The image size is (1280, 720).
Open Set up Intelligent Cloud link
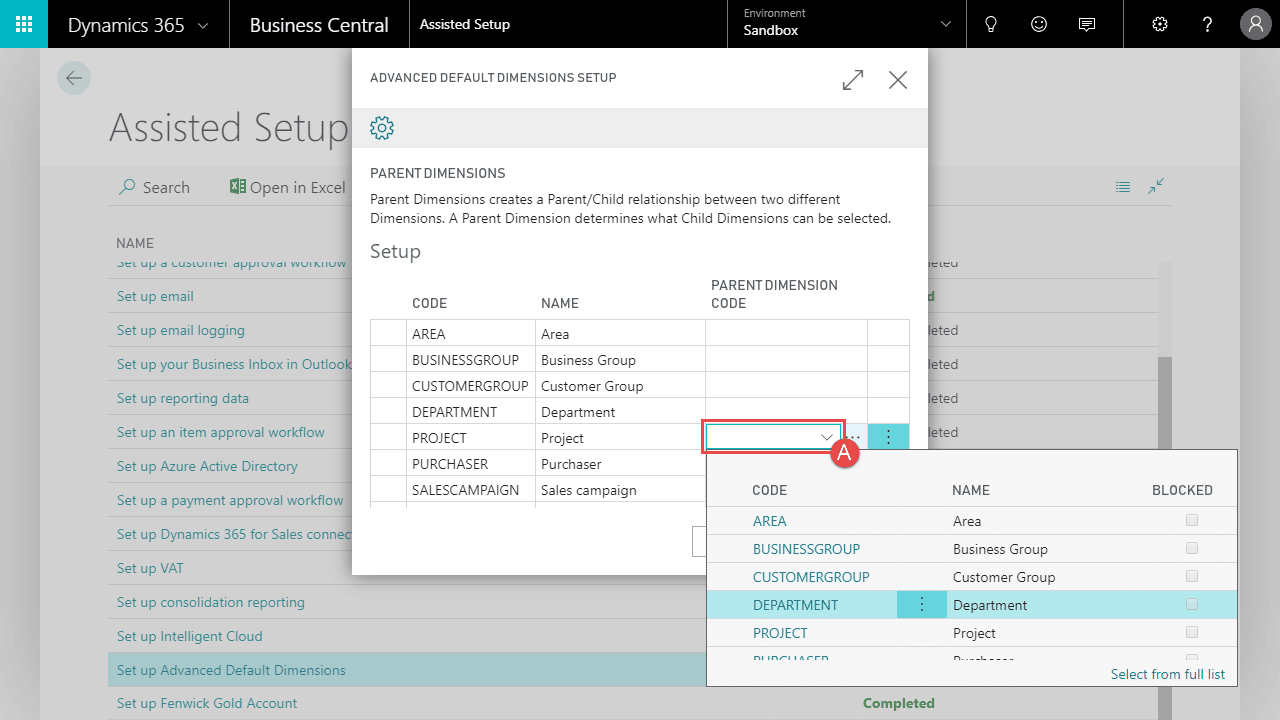click(x=189, y=636)
